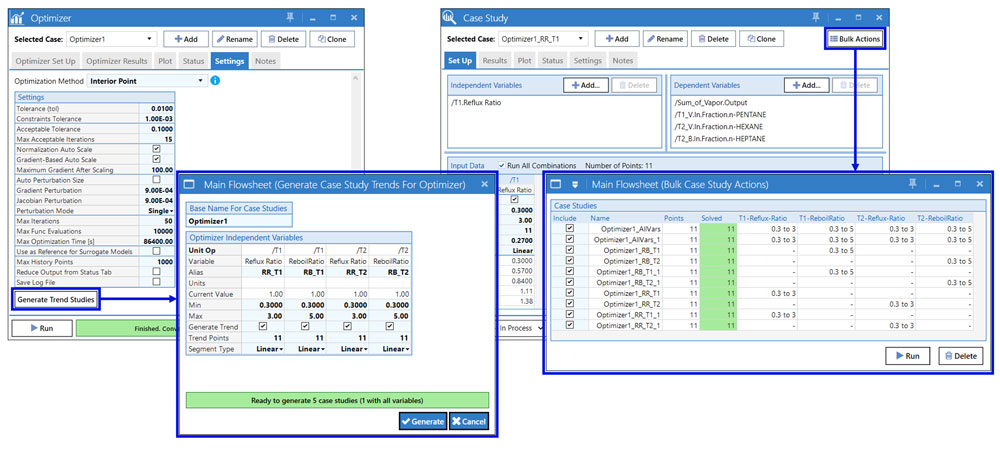1000x450 pixels.
Task: Click the Optimizer window title icon
Action: coord(18,18)
